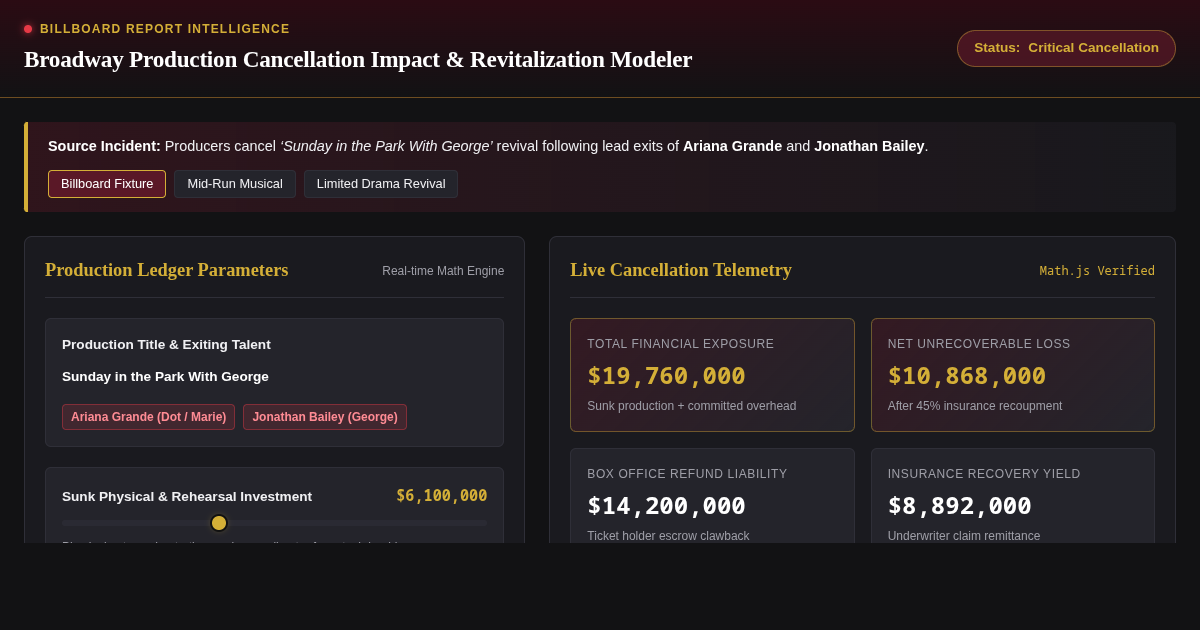Click the Production Title & Exiting Talent label
Screen dimensions: 1200x630
(x=166, y=345)
